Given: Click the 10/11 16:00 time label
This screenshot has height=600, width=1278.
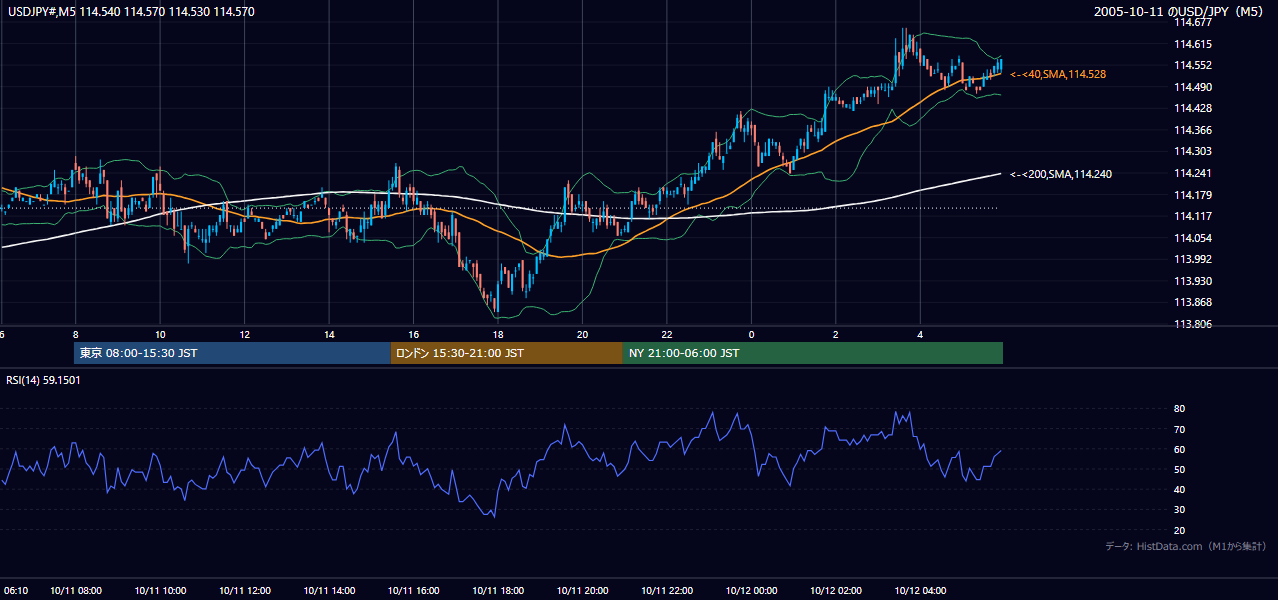Looking at the screenshot, I should (414, 590).
